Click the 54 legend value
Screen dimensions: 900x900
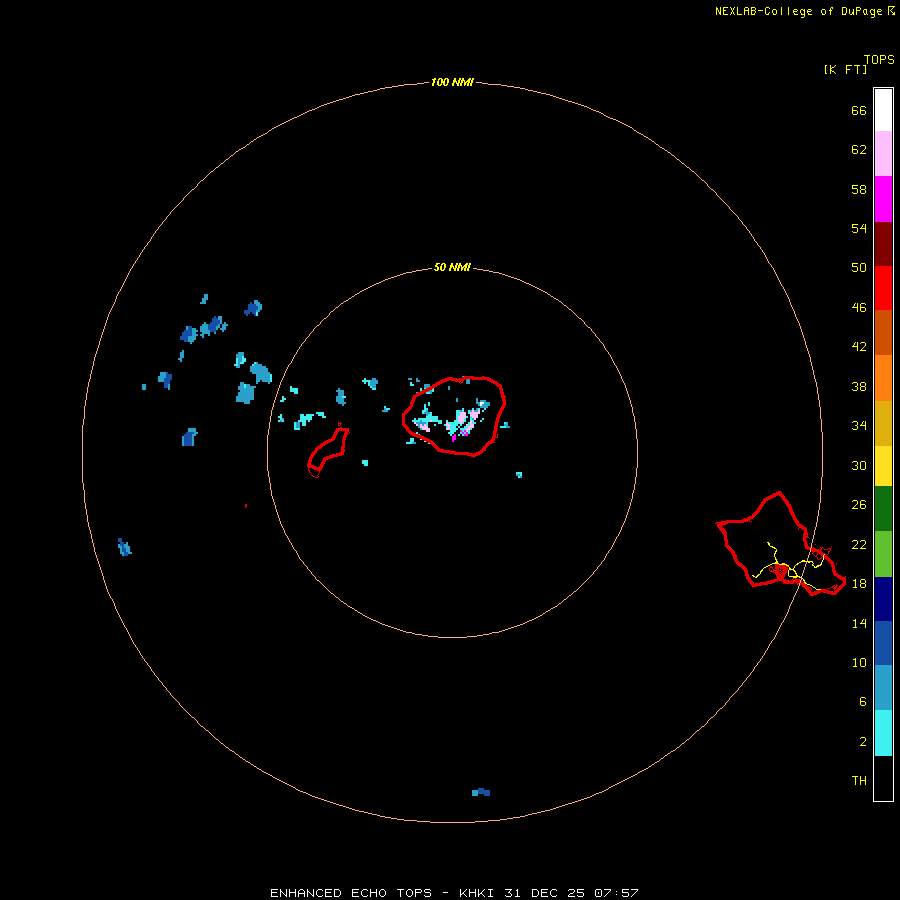[859, 228]
